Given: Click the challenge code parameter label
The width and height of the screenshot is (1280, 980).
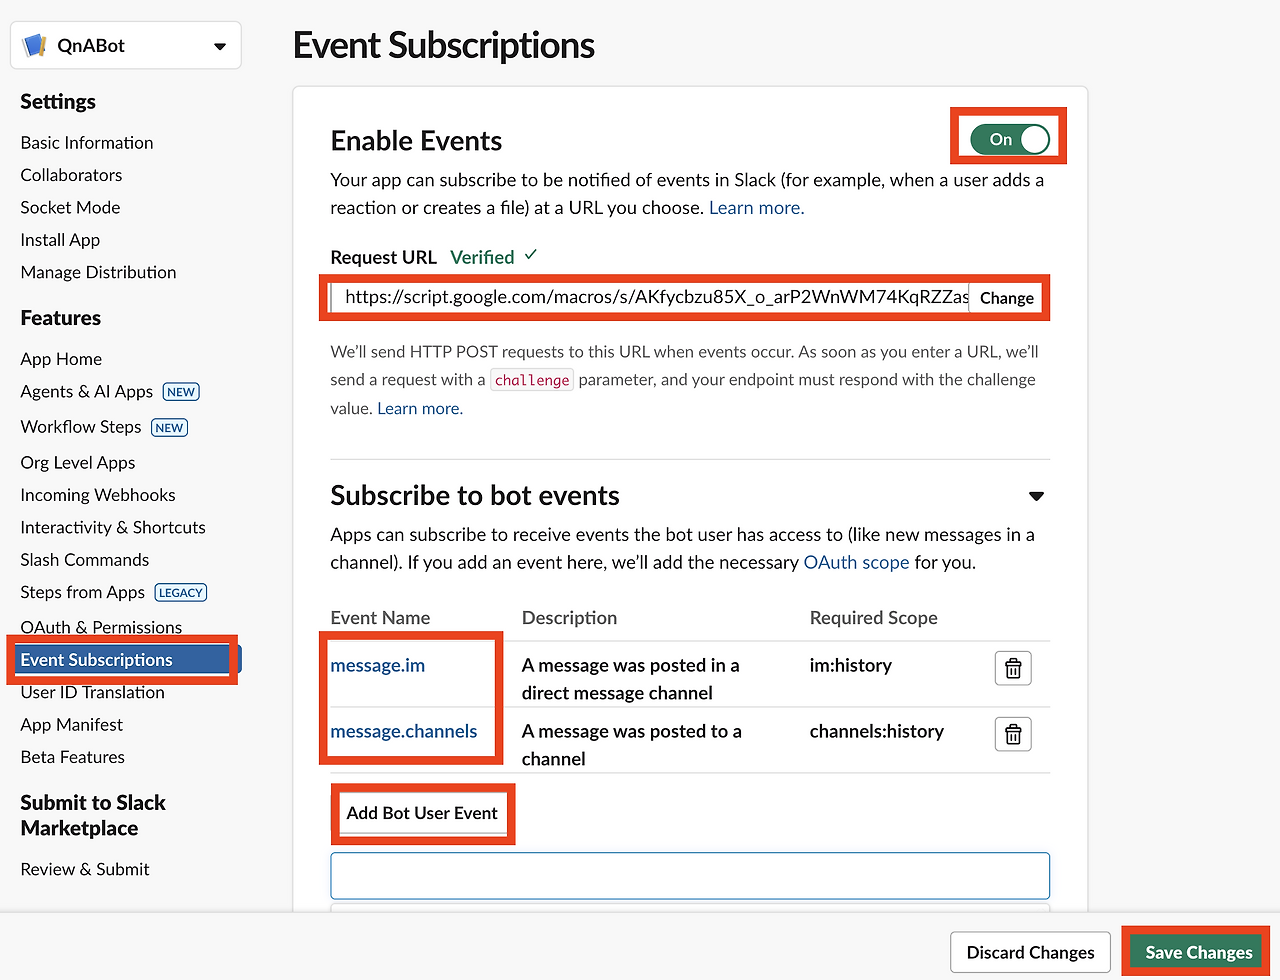Looking at the screenshot, I should 532,380.
